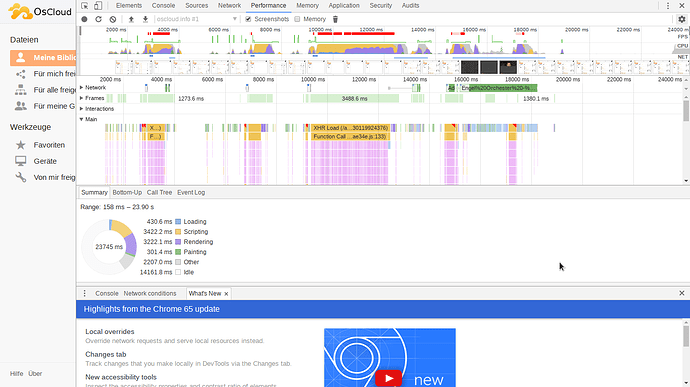Toggle device toolbar icon
The image size is (690, 387).
click(x=98, y=6)
